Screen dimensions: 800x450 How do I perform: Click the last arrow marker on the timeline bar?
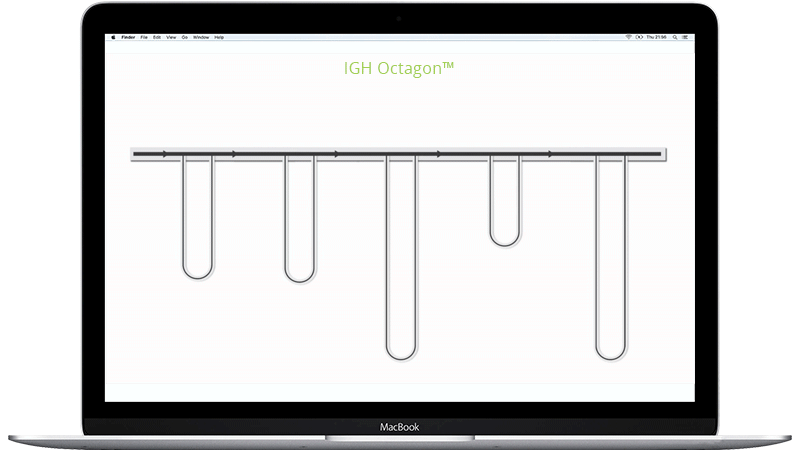pyautogui.click(x=550, y=154)
